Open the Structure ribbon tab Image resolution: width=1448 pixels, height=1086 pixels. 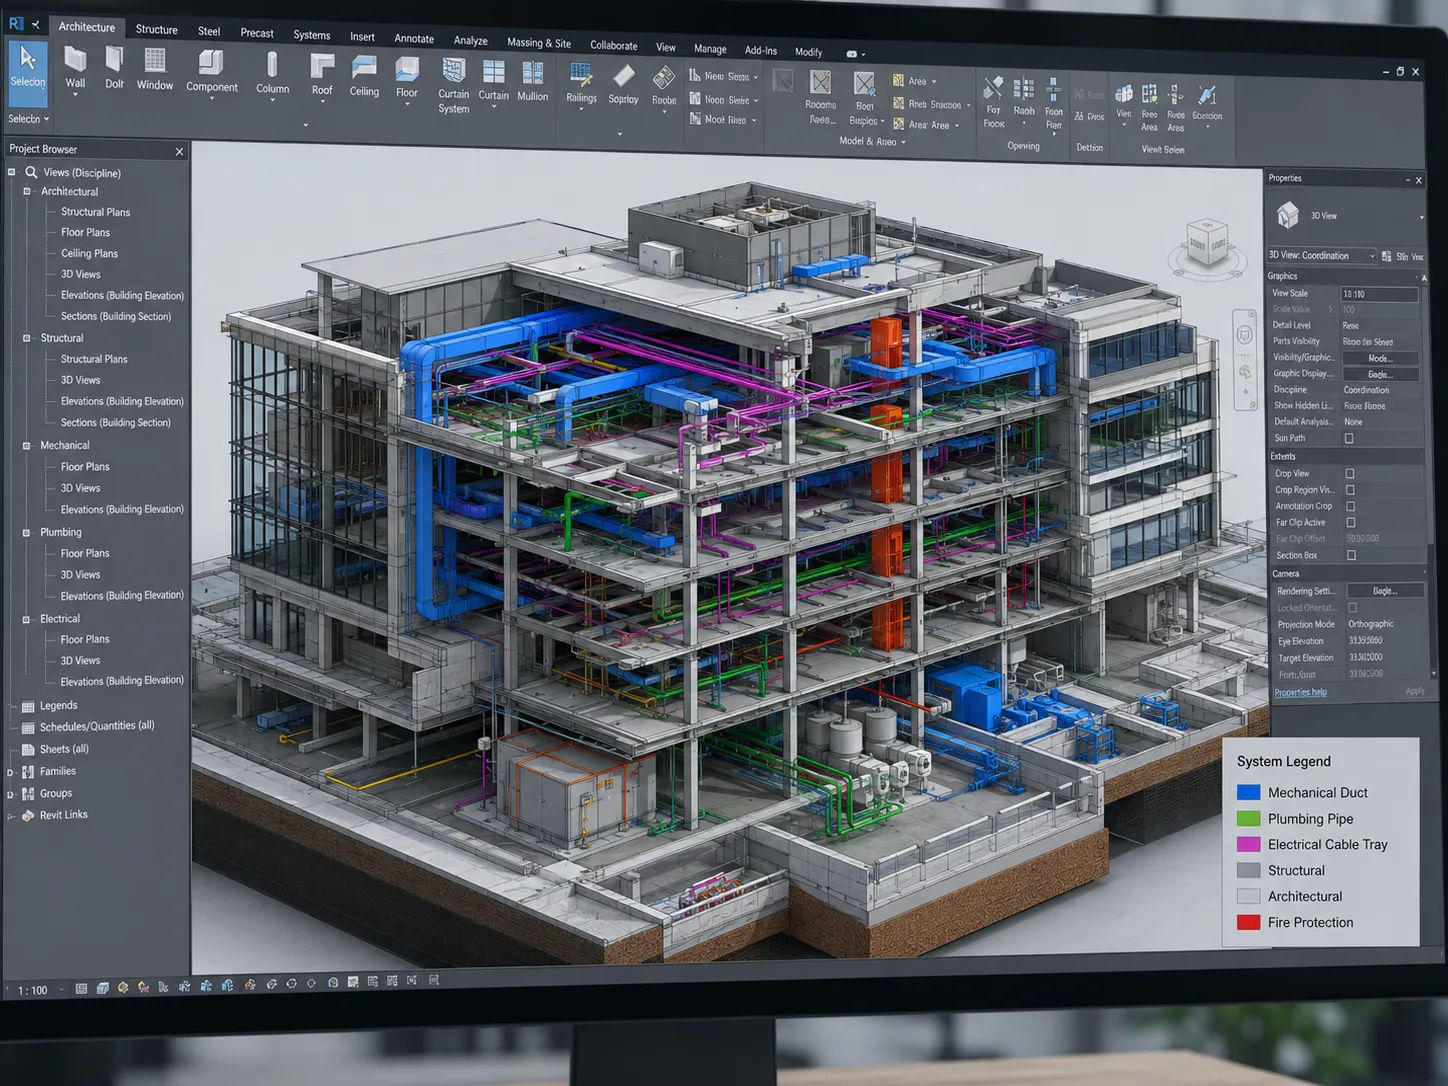[157, 29]
